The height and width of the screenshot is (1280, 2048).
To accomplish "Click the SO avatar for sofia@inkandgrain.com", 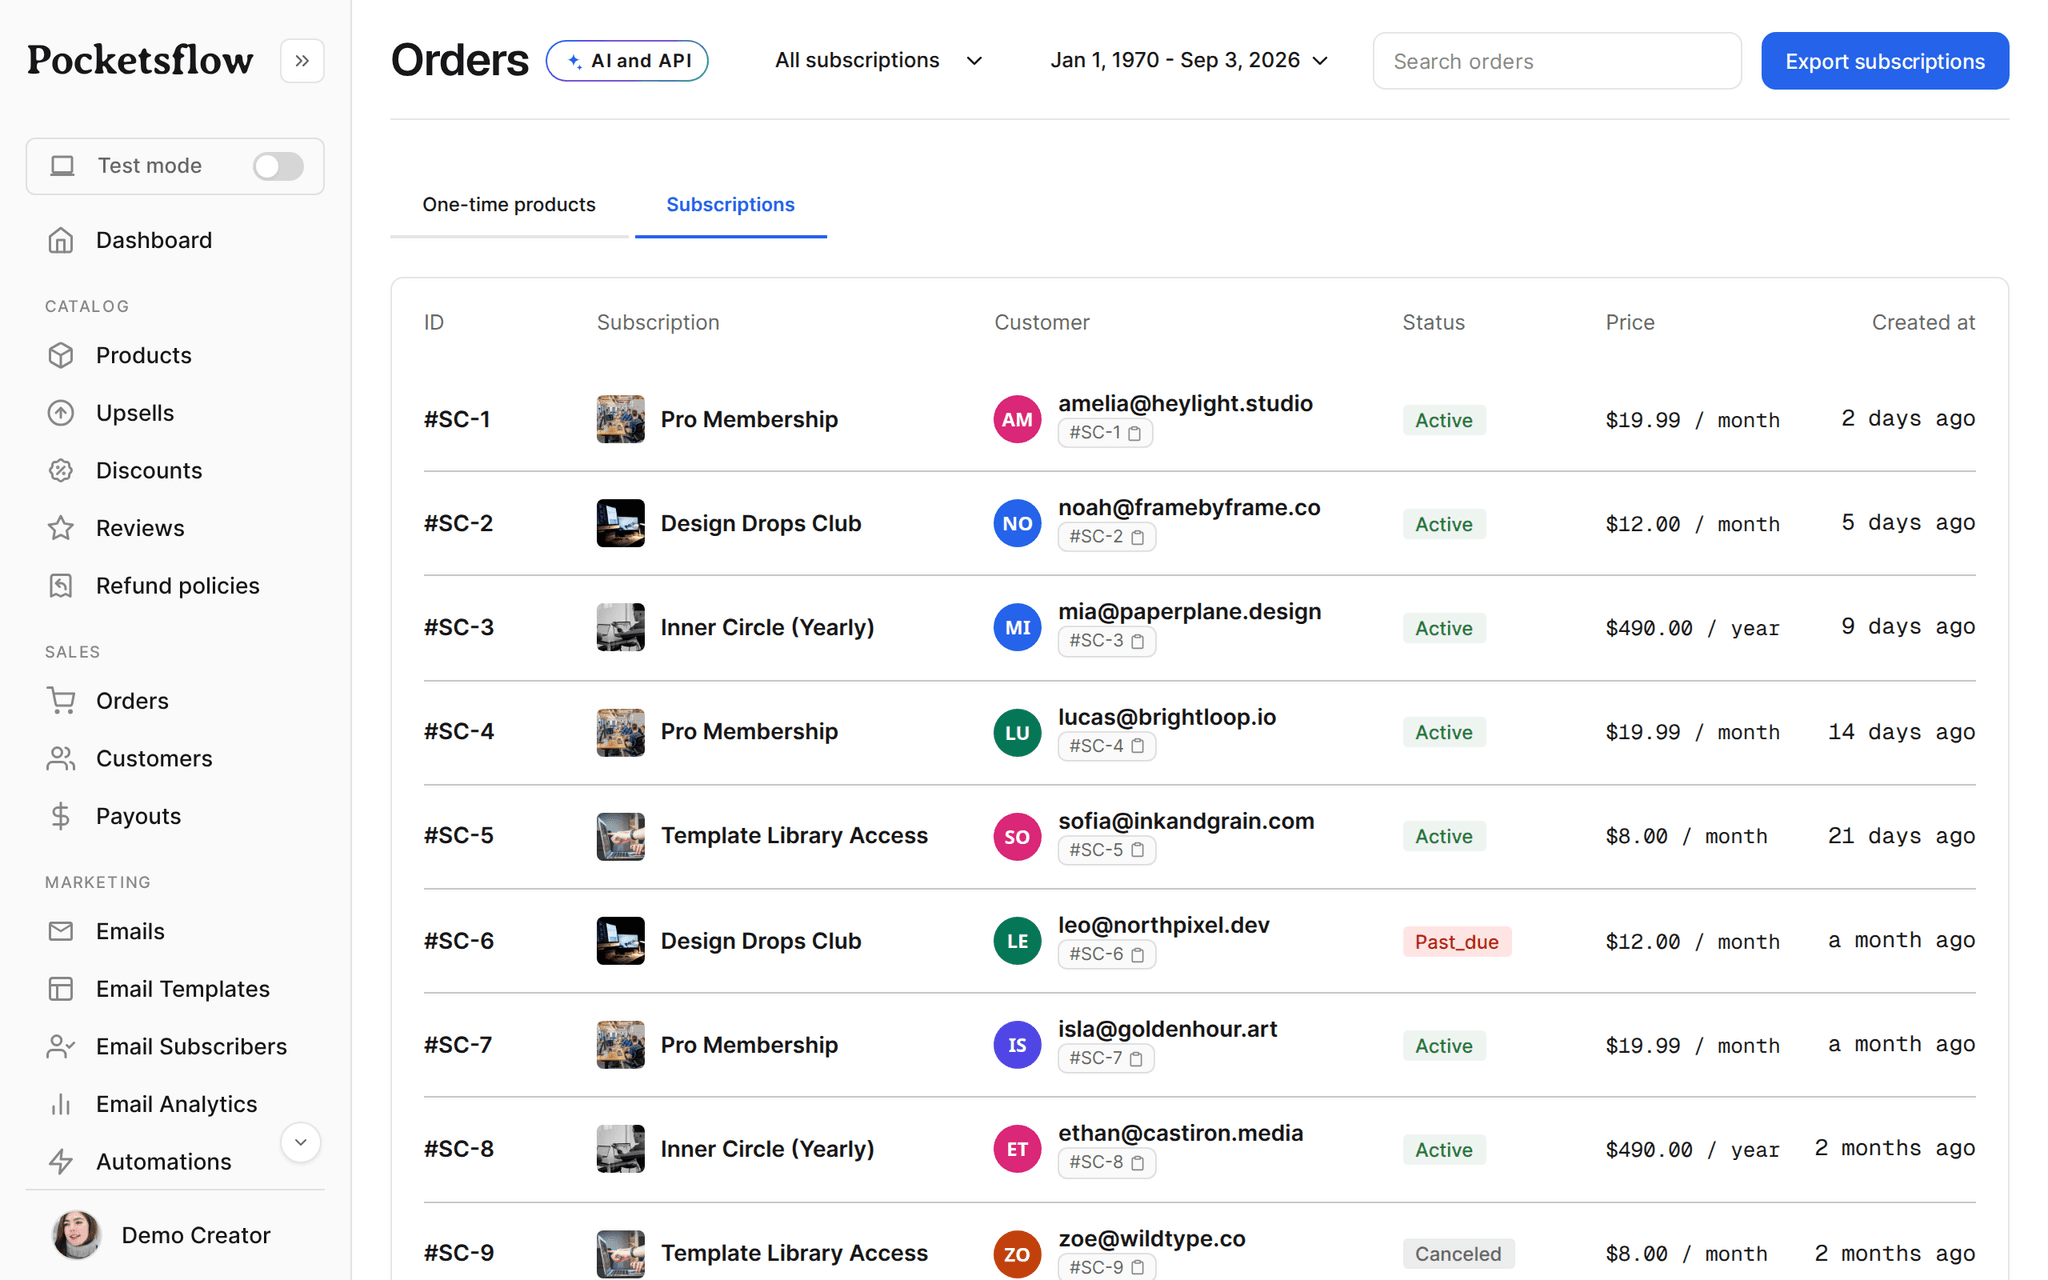I will (1017, 836).
